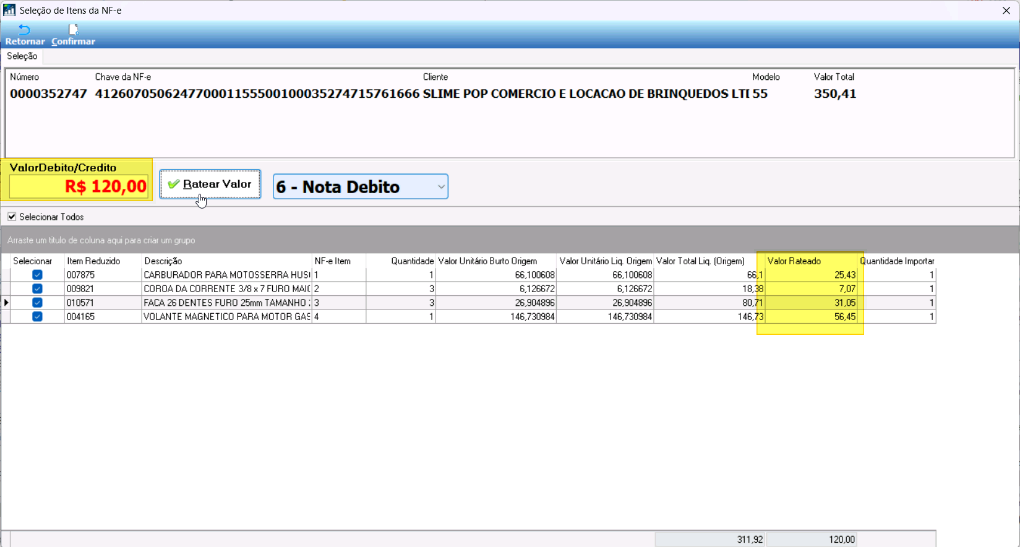Click the Chave da NF-e key value
The image size is (1020, 547).
click(x=257, y=94)
